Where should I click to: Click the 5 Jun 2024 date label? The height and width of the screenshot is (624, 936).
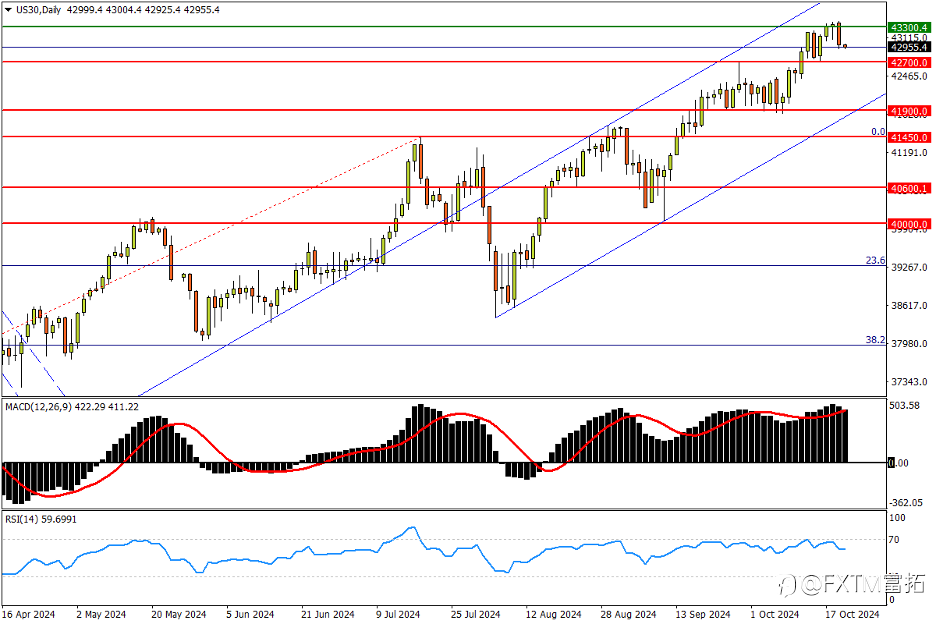250,614
